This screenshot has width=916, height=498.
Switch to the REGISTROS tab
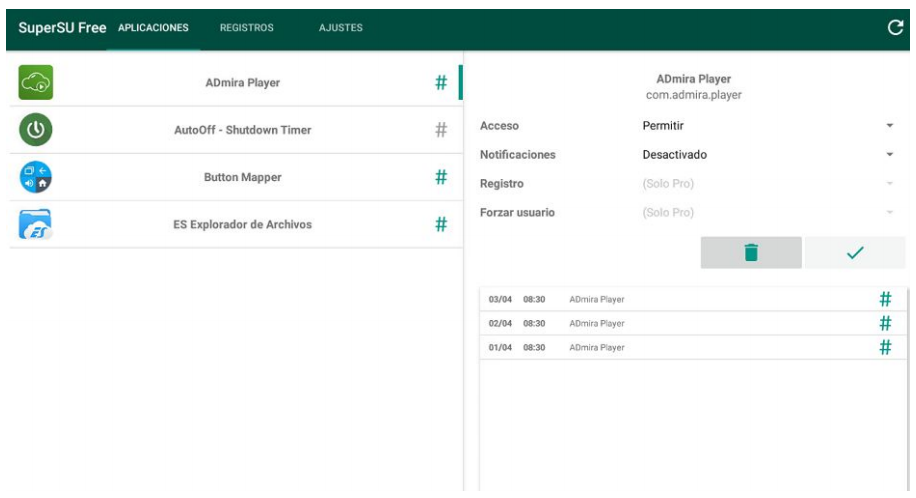click(x=246, y=28)
